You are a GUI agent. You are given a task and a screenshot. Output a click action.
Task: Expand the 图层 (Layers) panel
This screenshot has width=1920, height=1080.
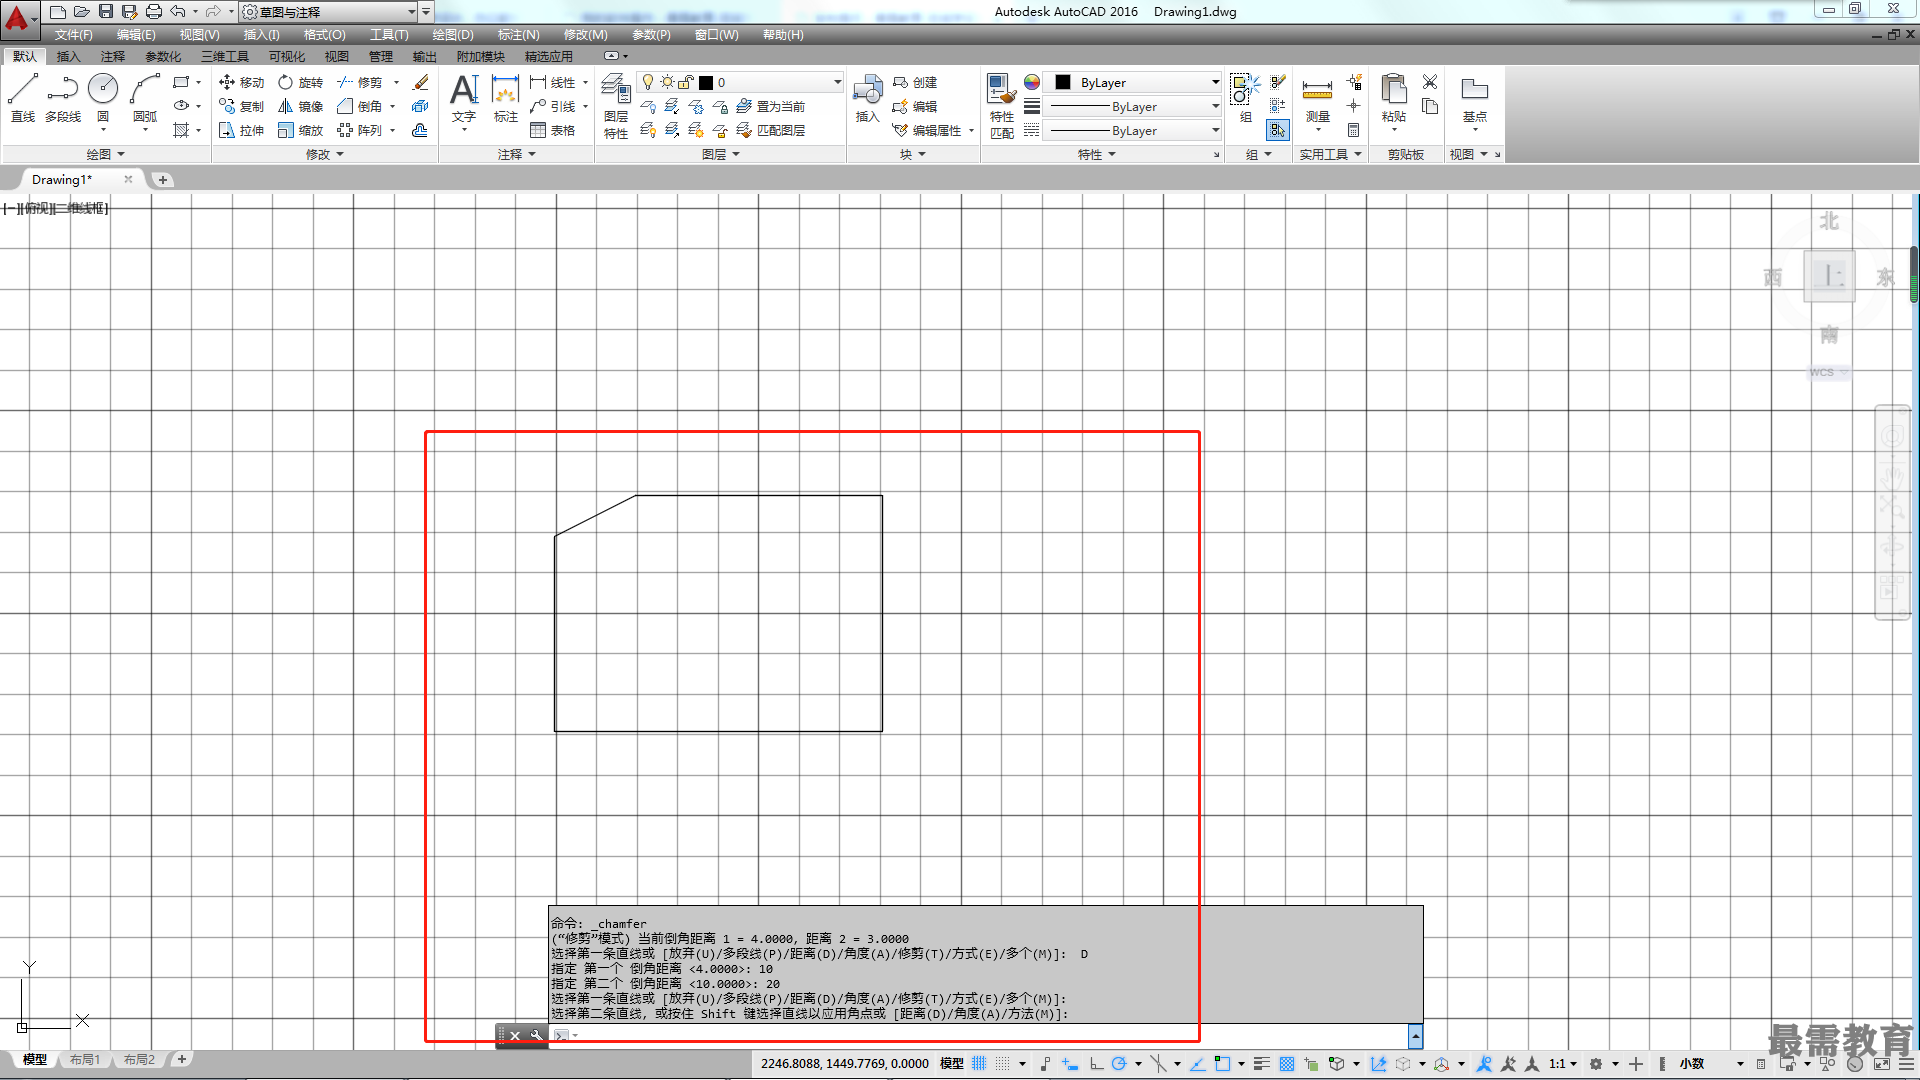pos(720,154)
